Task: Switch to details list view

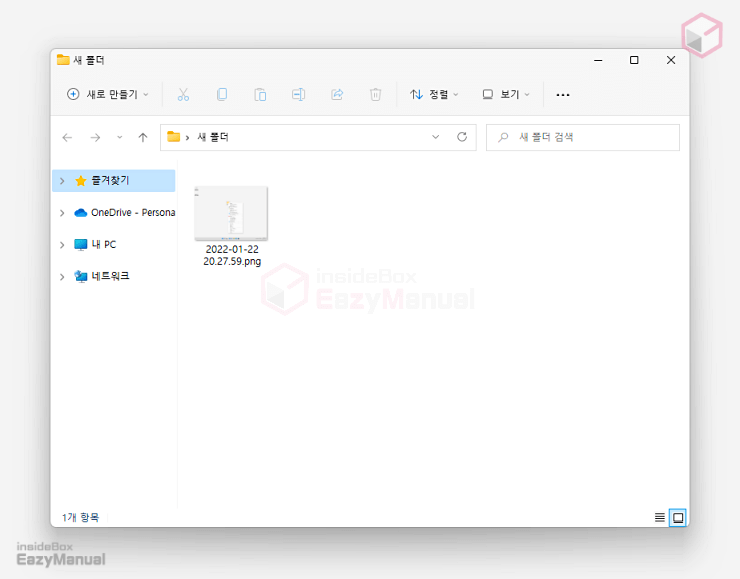Action: [x=660, y=518]
